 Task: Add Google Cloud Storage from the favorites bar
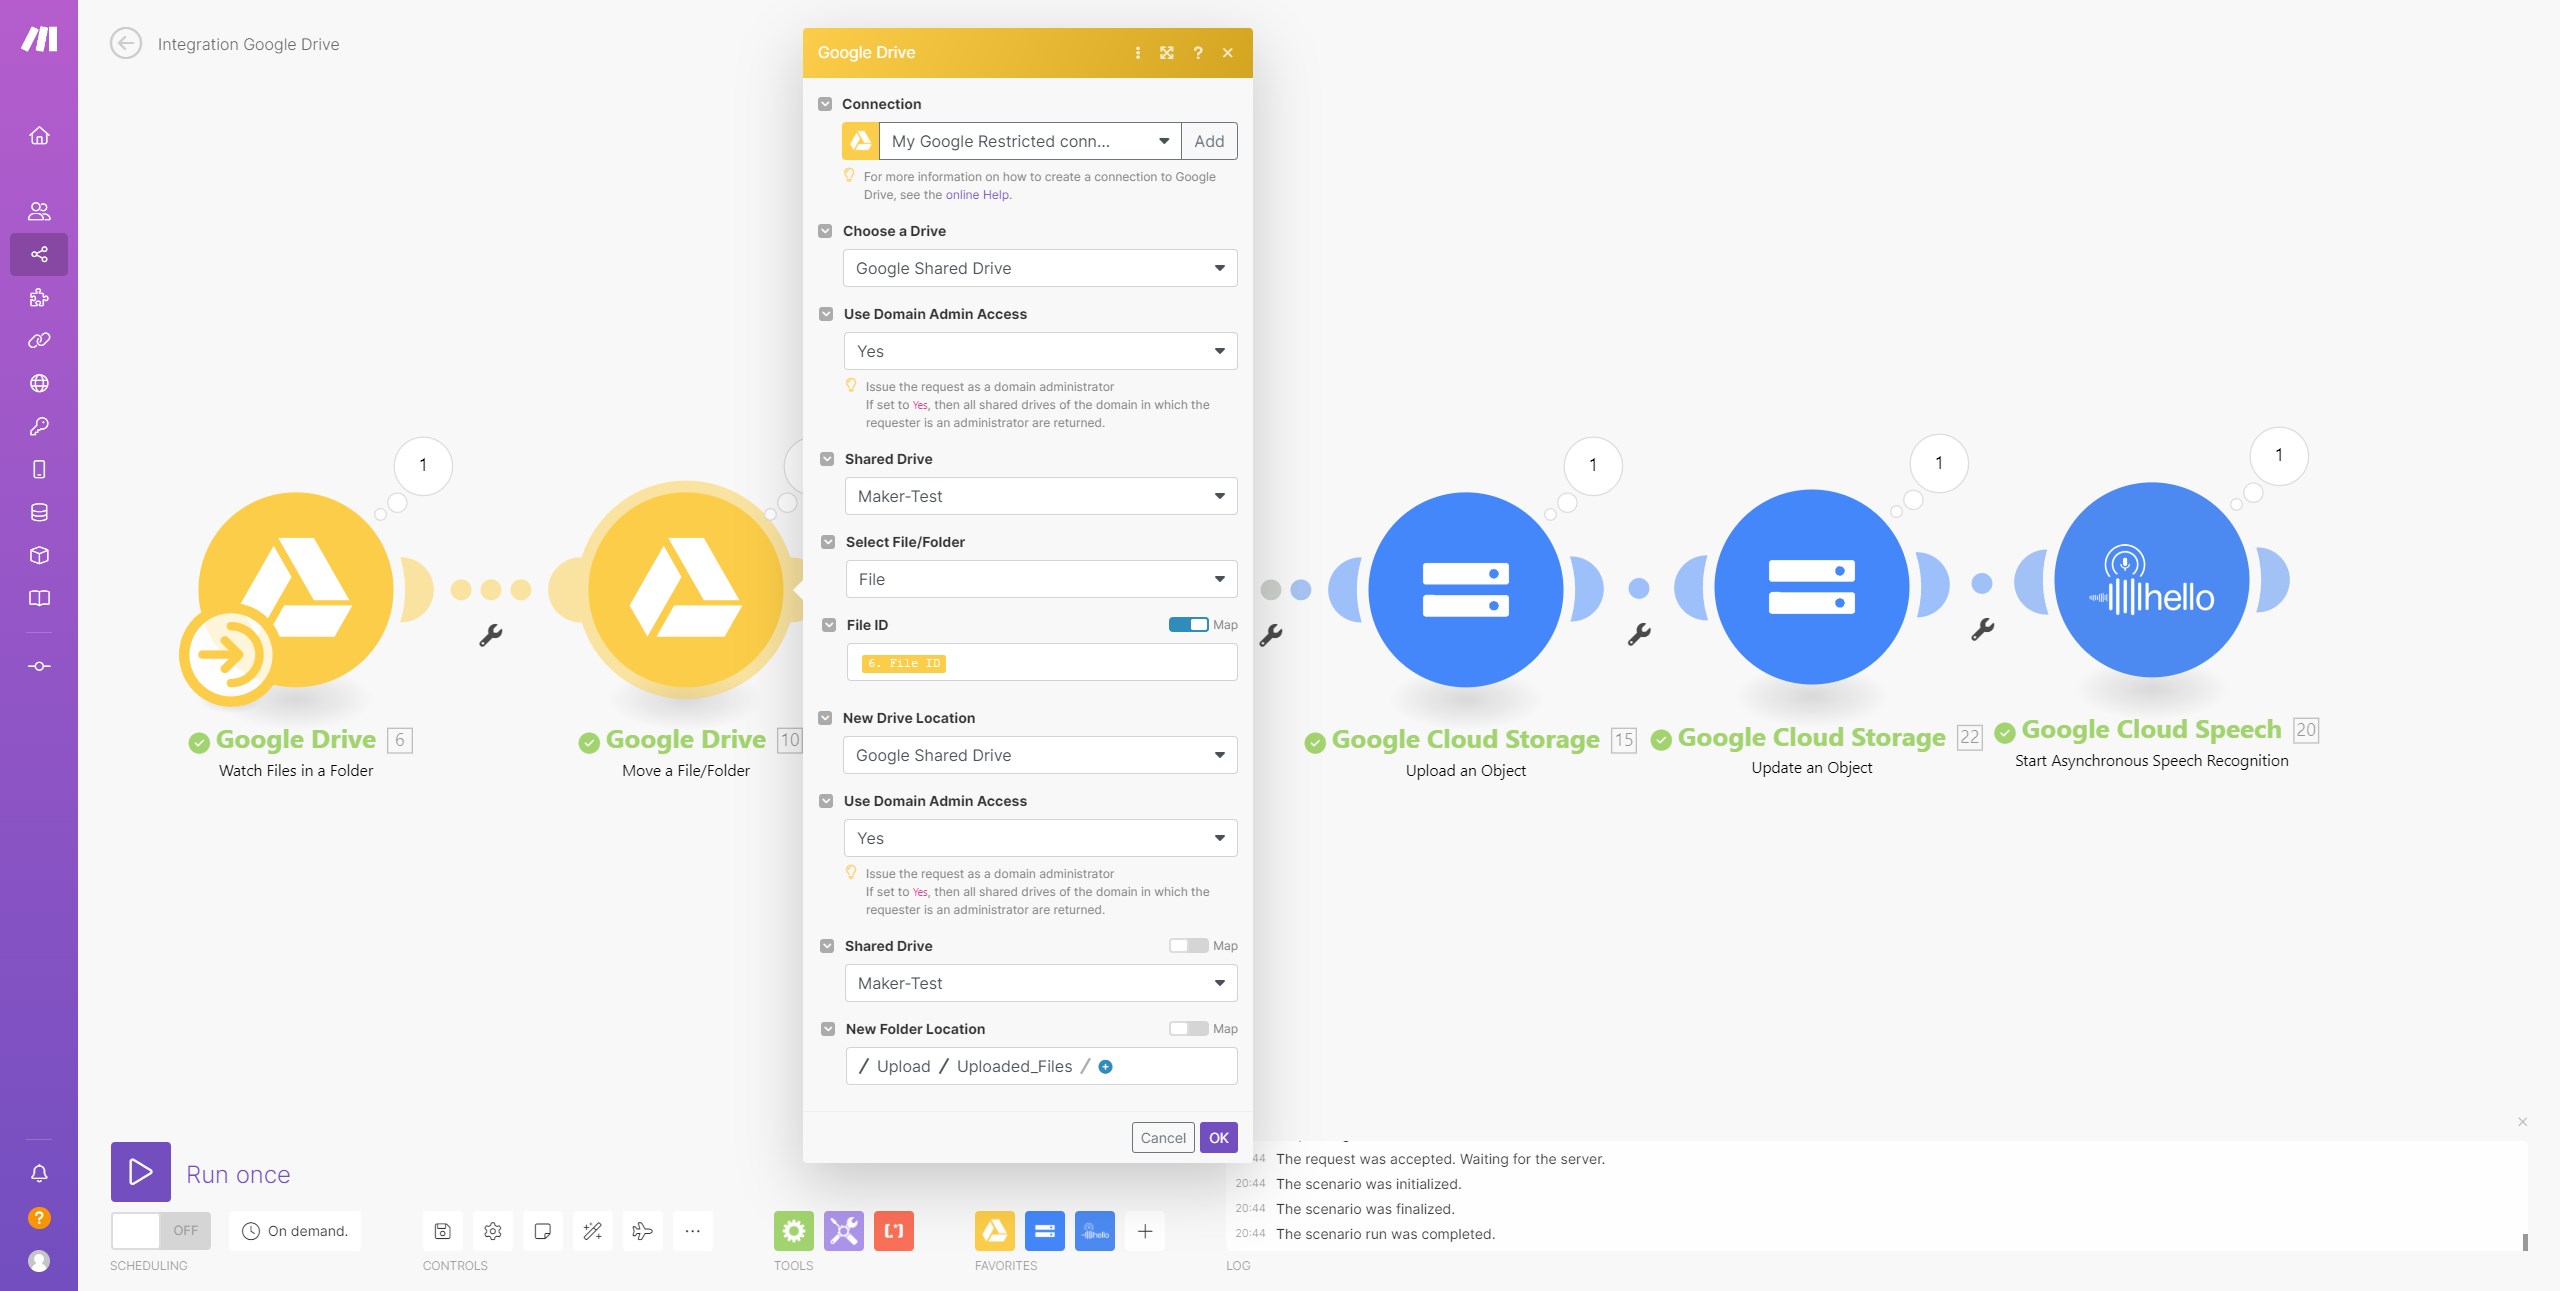pos(1045,1231)
